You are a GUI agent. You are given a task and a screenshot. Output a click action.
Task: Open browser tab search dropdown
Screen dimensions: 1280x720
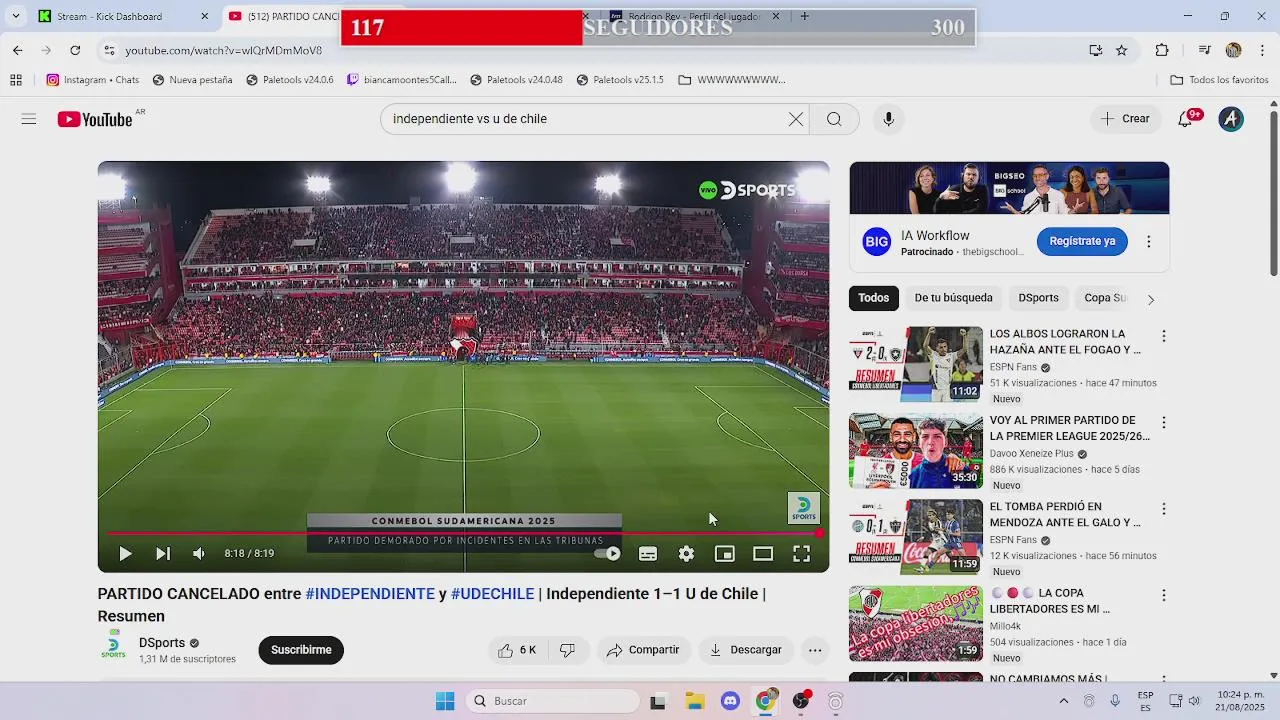pyautogui.click(x=15, y=16)
